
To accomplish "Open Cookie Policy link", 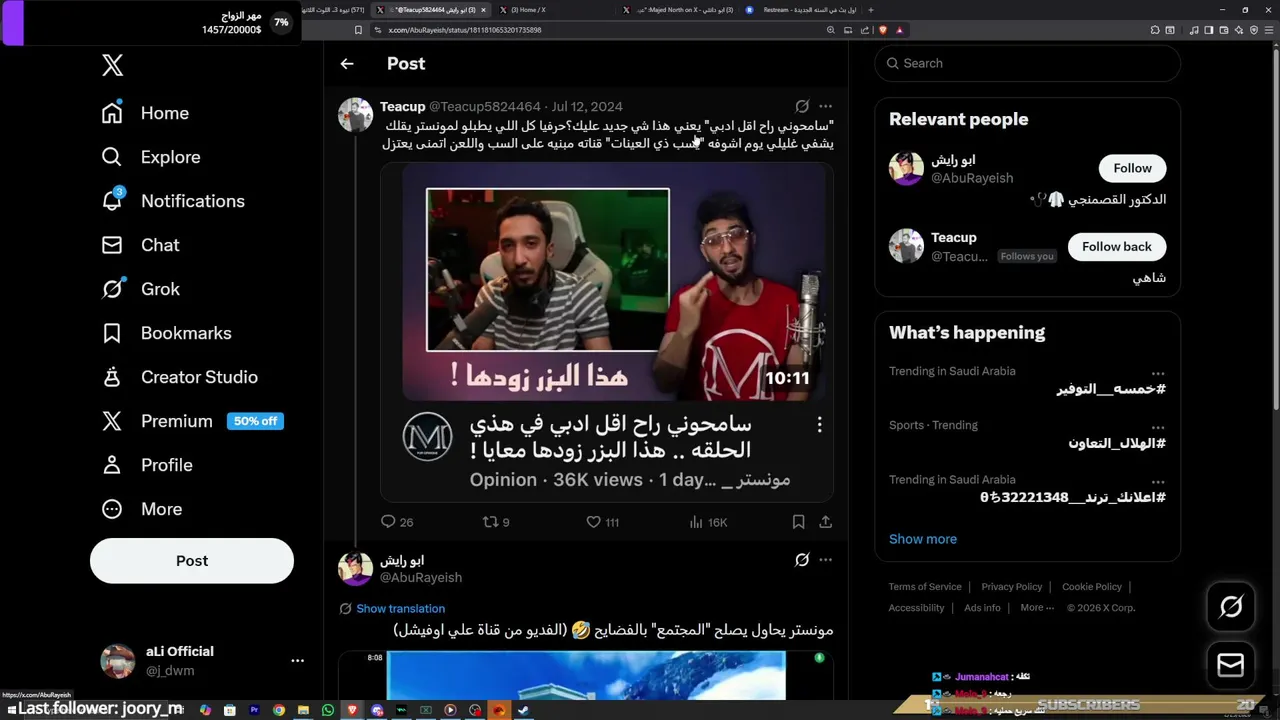I will click(x=1092, y=587).
